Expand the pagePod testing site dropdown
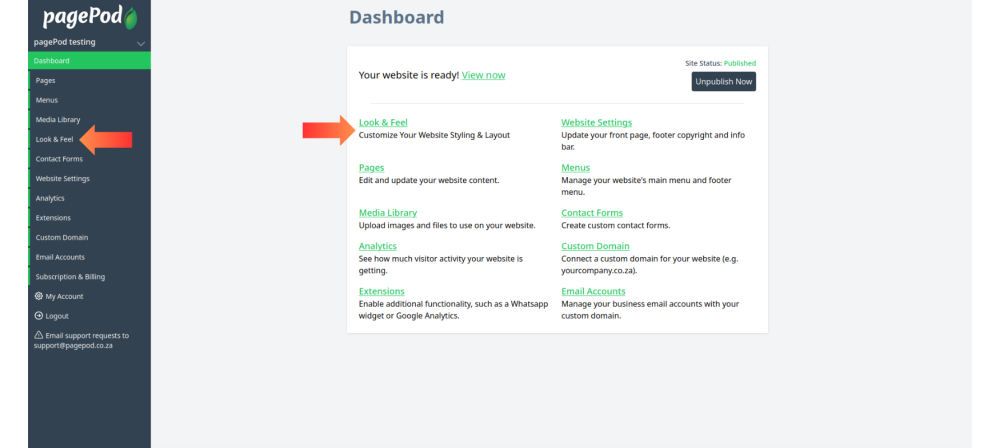This screenshot has width=1000, height=448. [141, 43]
